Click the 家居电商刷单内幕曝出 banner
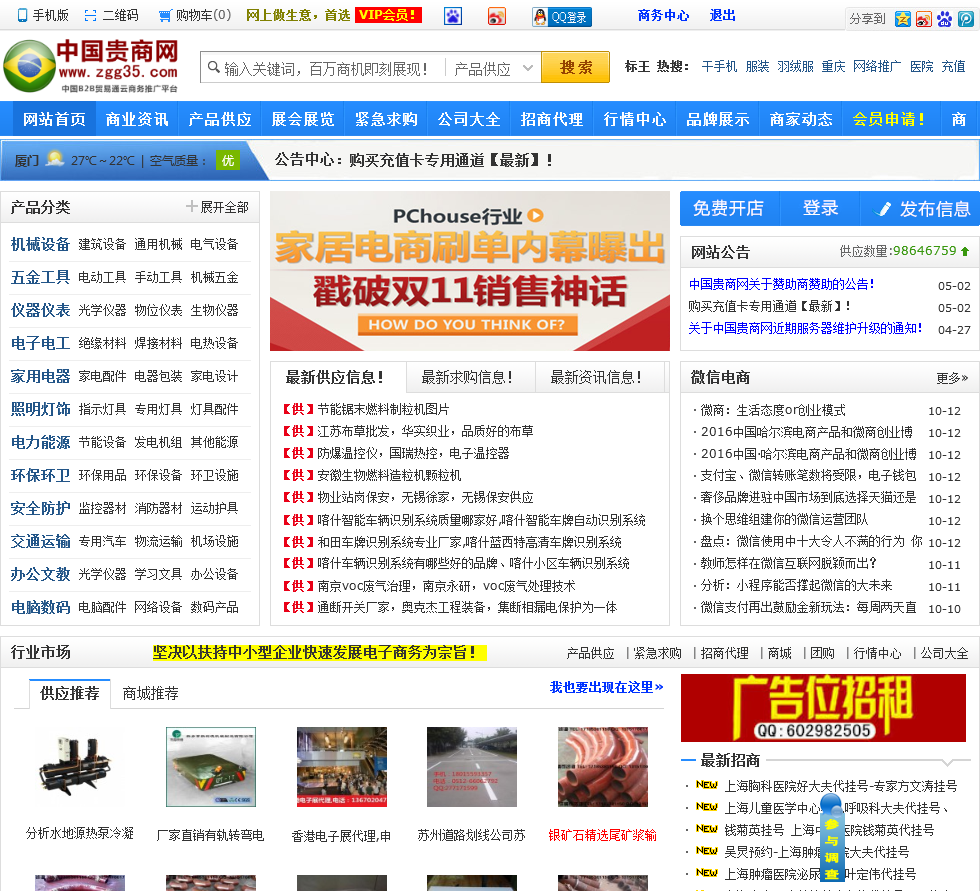980x891 pixels. 469,271
